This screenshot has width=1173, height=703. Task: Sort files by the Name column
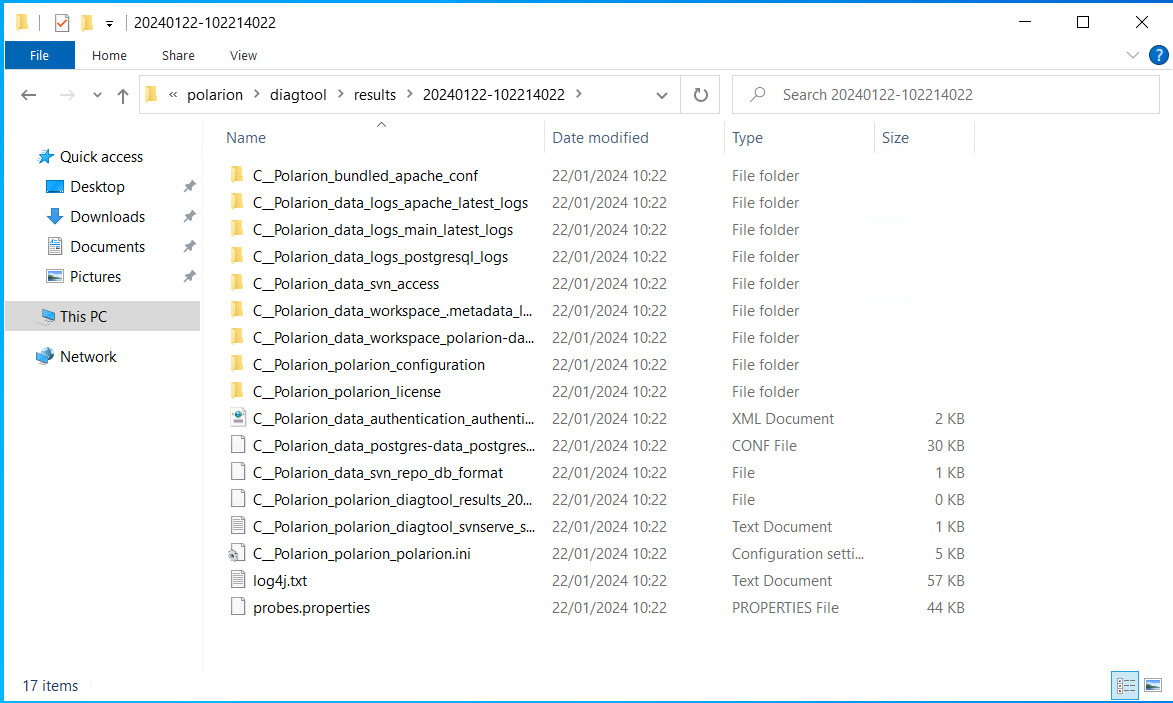pyautogui.click(x=246, y=137)
